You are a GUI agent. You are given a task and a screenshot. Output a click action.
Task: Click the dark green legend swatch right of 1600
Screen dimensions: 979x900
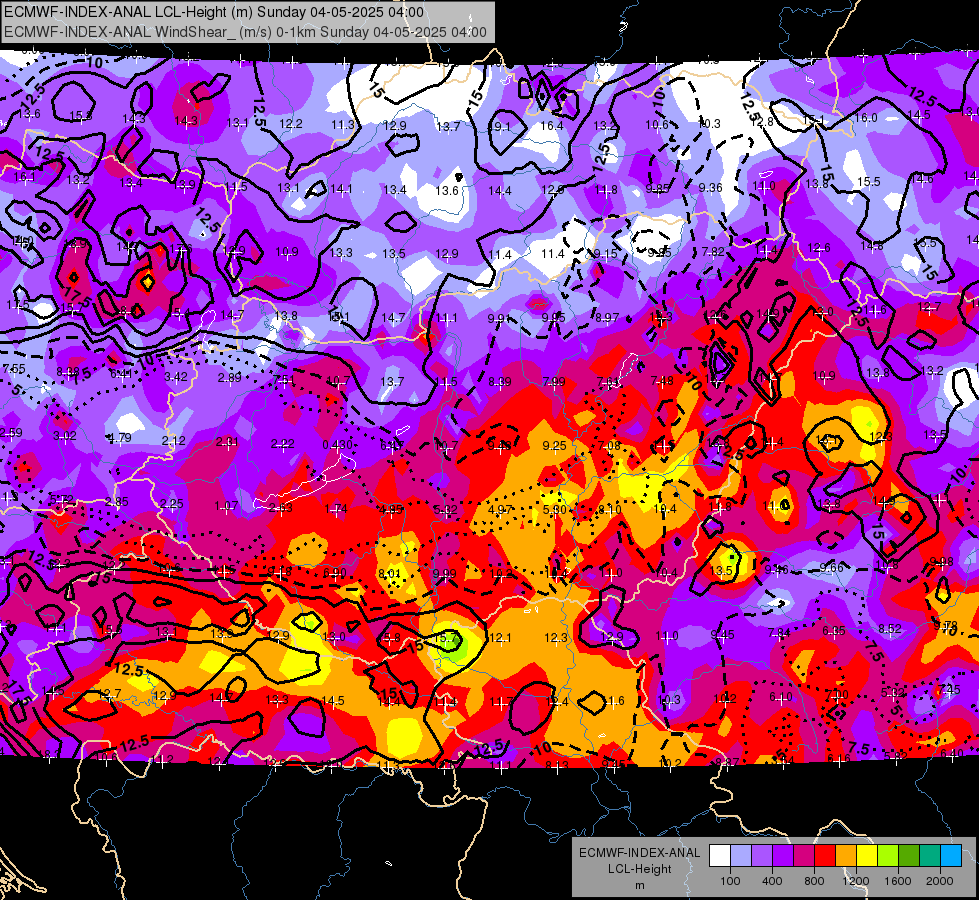coord(909,856)
